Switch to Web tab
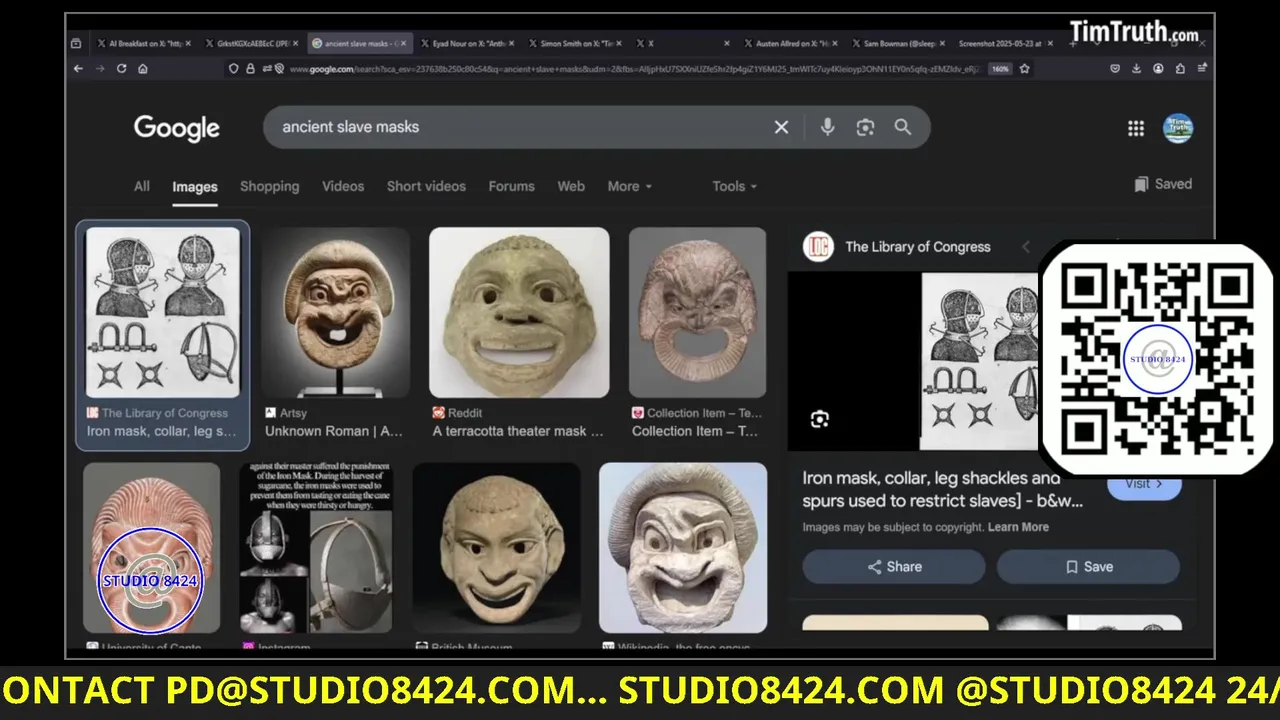 571,186
